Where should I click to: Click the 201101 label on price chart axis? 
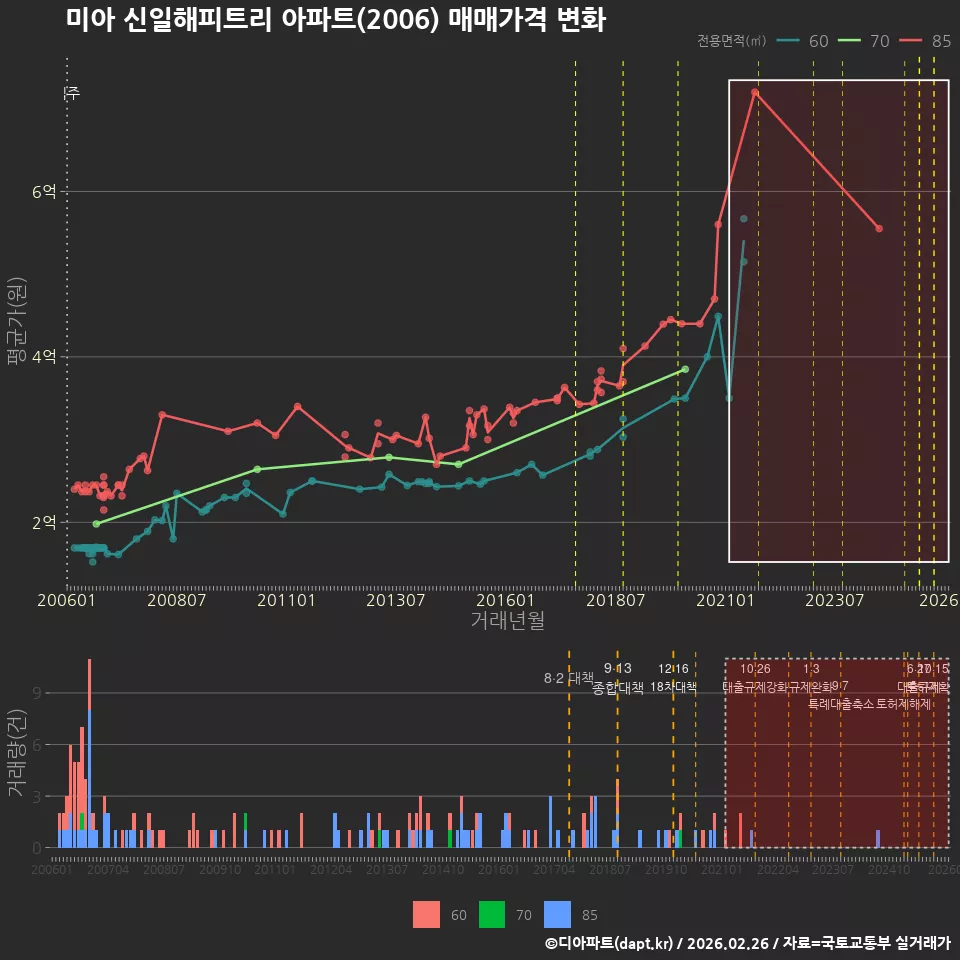(286, 600)
